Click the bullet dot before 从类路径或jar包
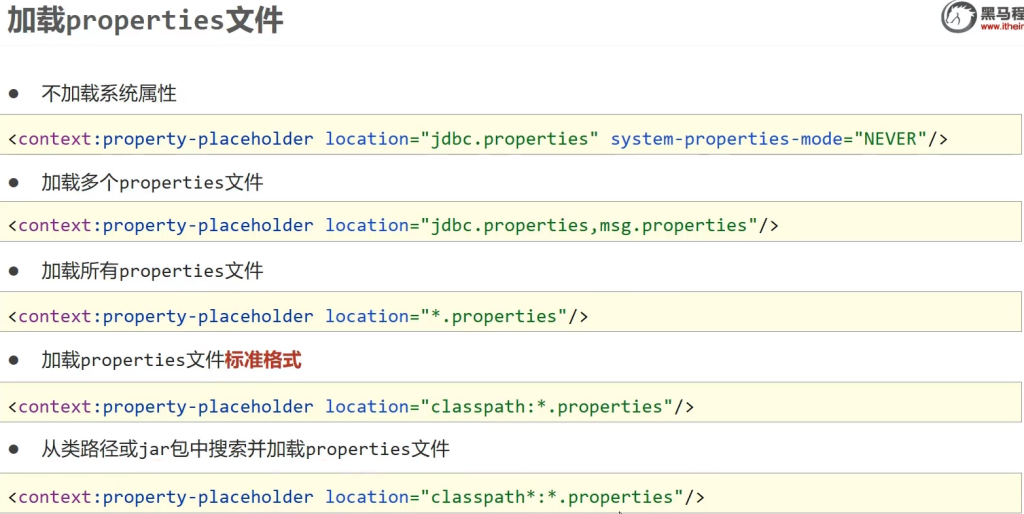Screen dimensions: 1024x514 pyautogui.click(x=14, y=449)
